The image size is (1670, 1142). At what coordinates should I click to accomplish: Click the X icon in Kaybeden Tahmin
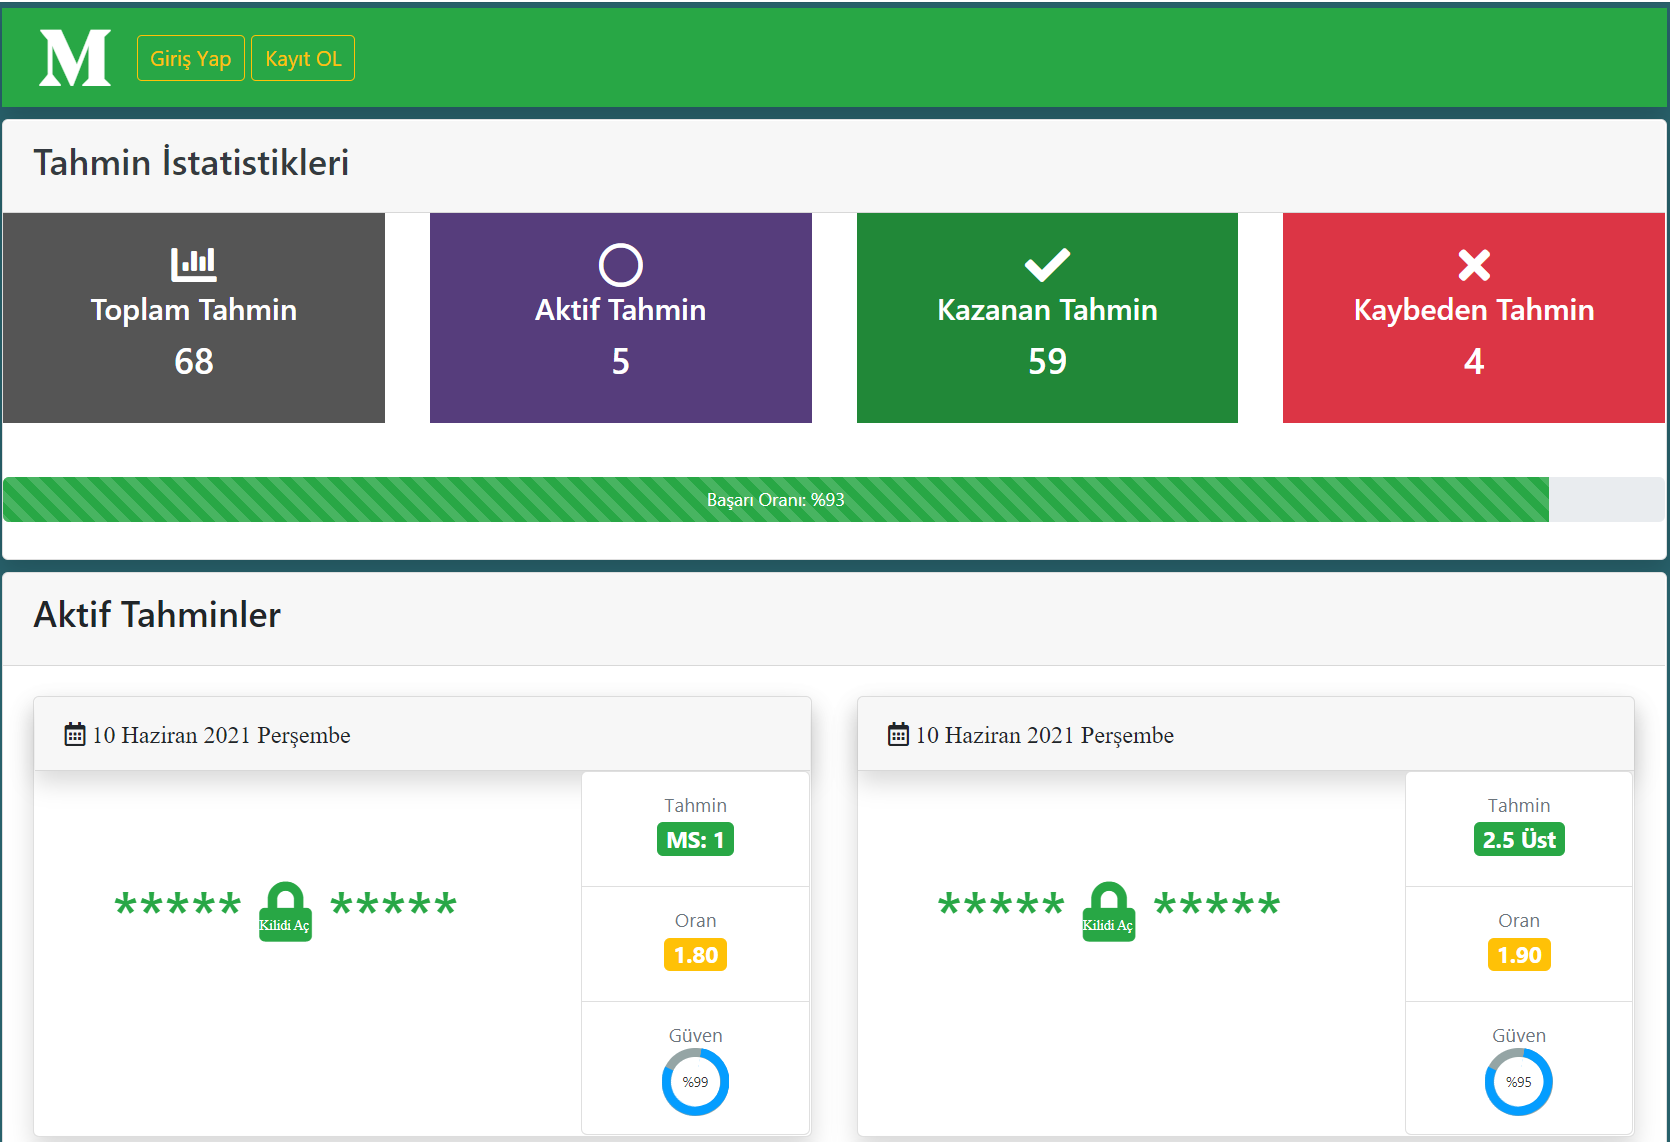(x=1474, y=265)
